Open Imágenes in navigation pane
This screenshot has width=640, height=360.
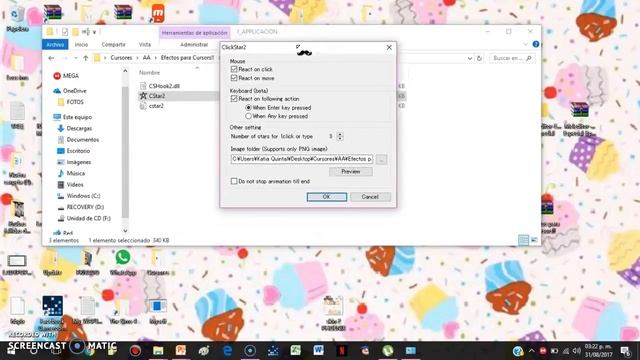tap(74, 162)
